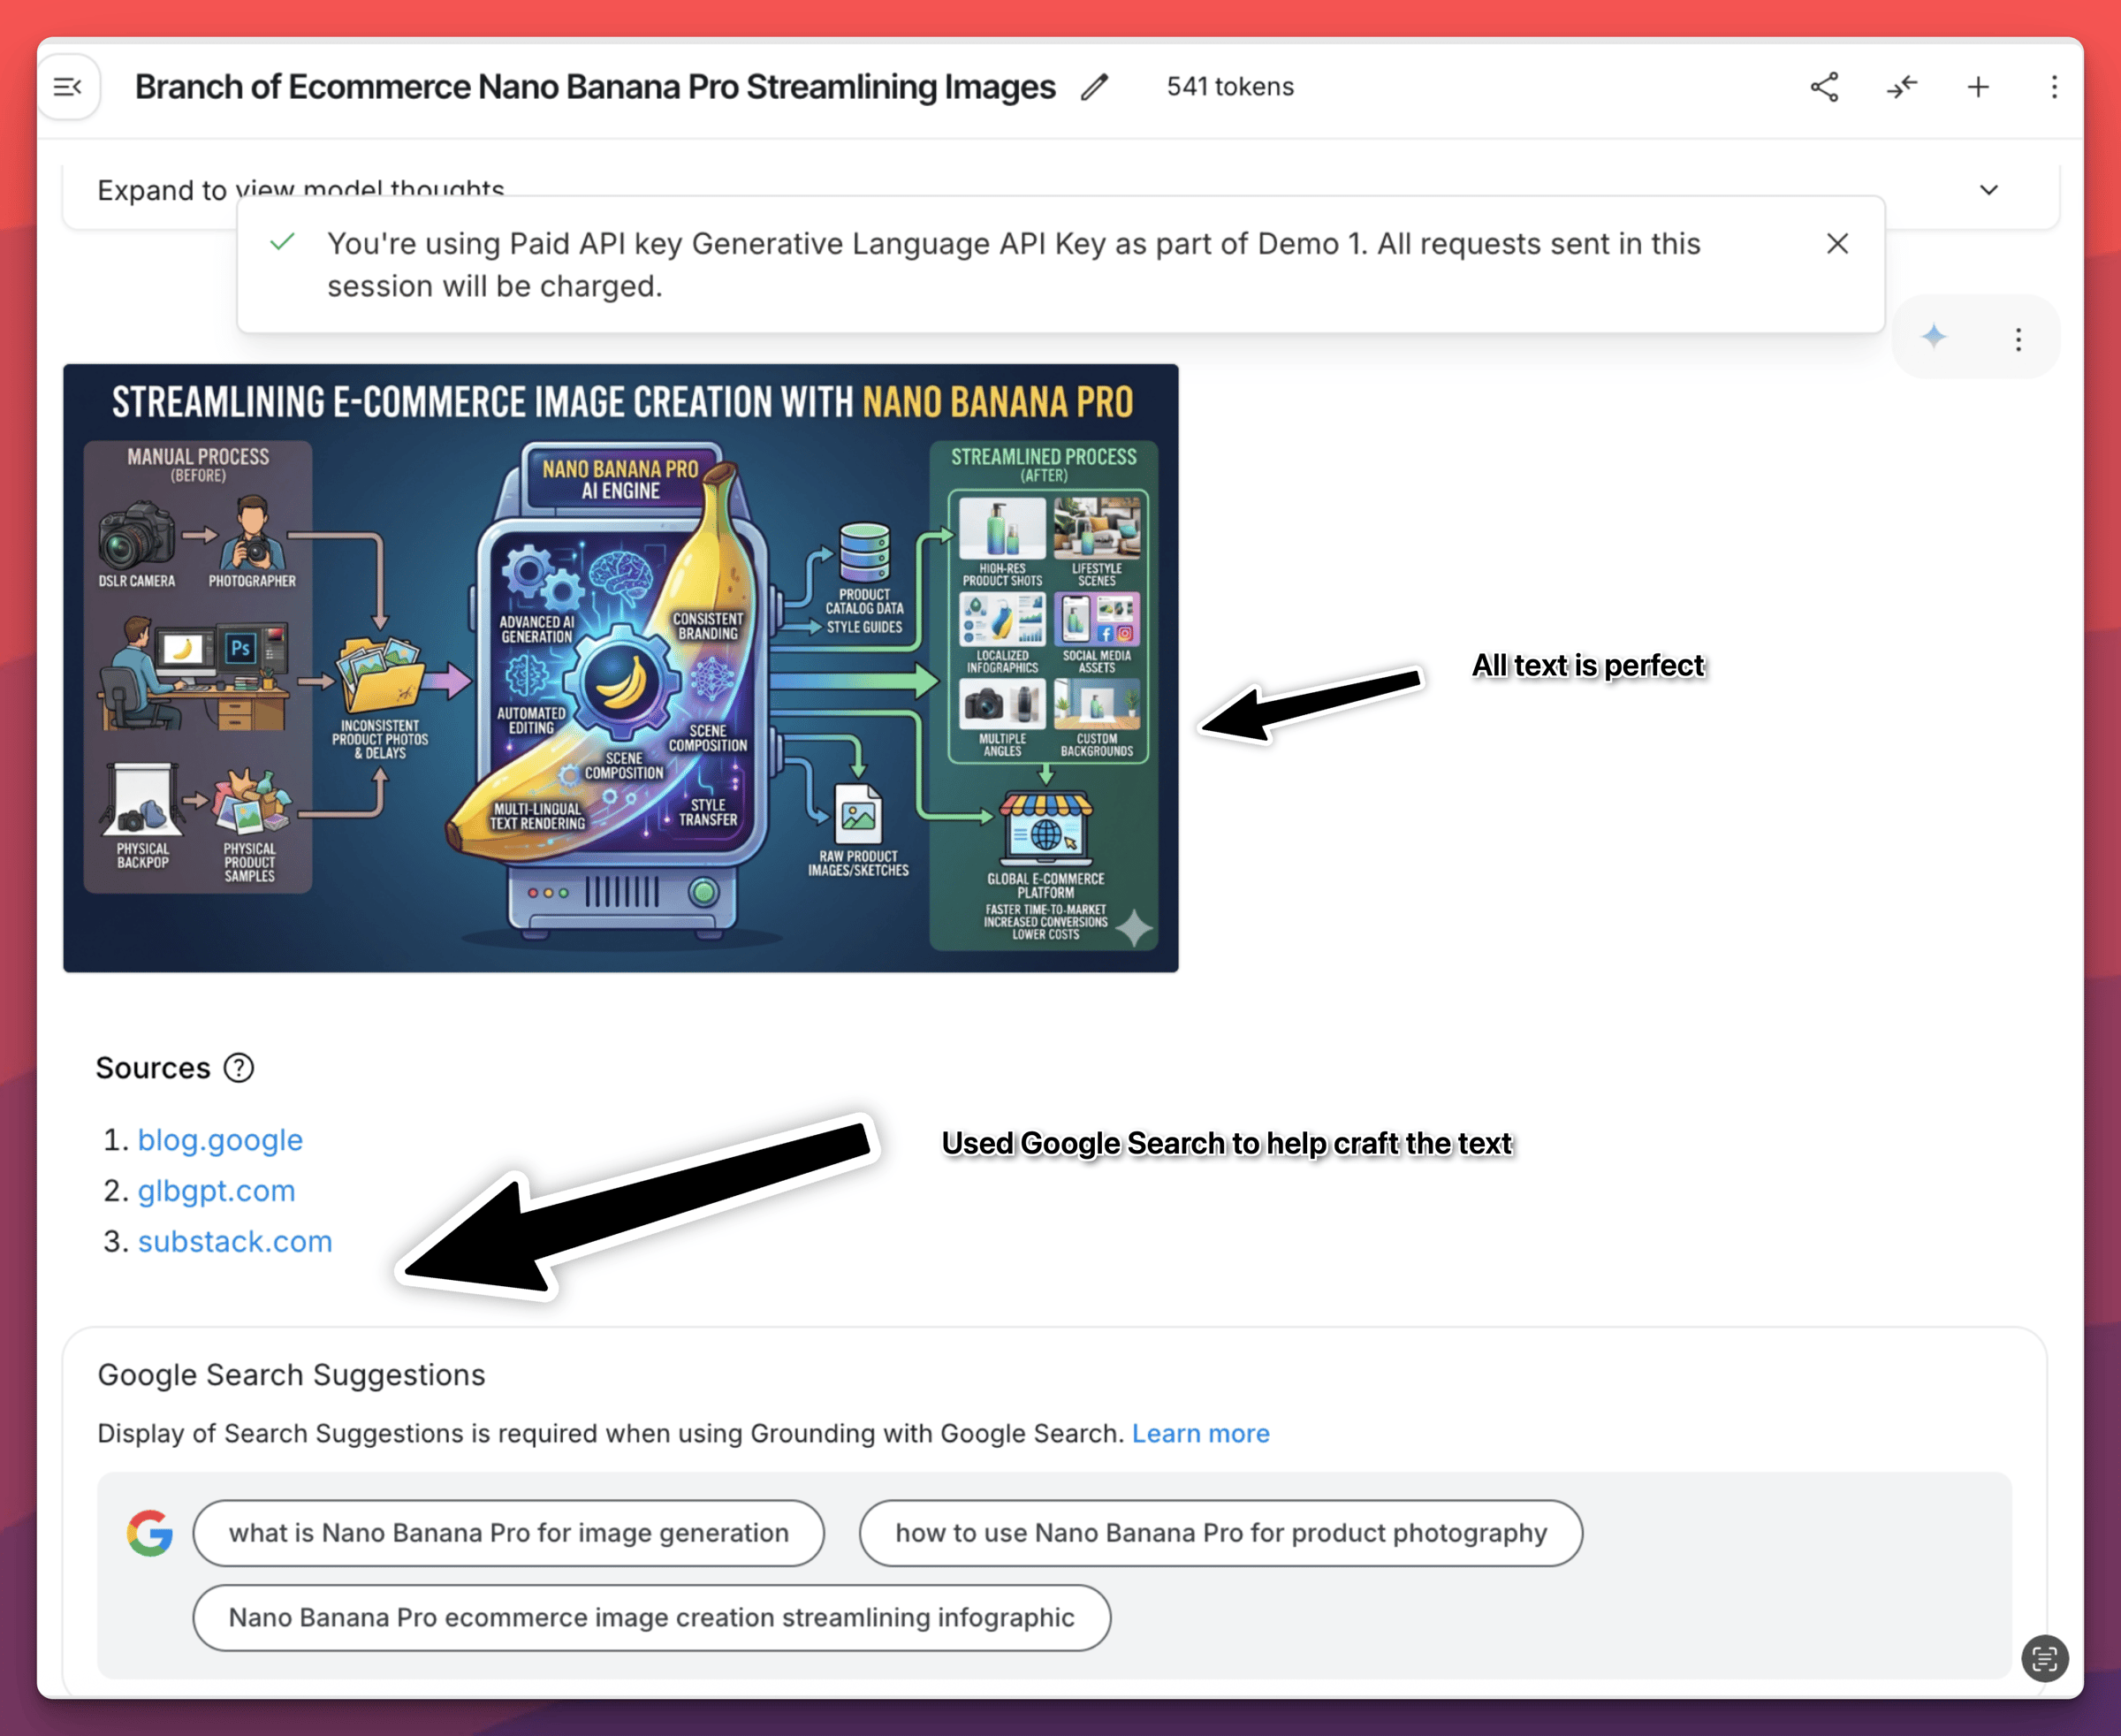Open the compare mode arrows icon
This screenshot has height=1736, width=2121.
point(1902,87)
